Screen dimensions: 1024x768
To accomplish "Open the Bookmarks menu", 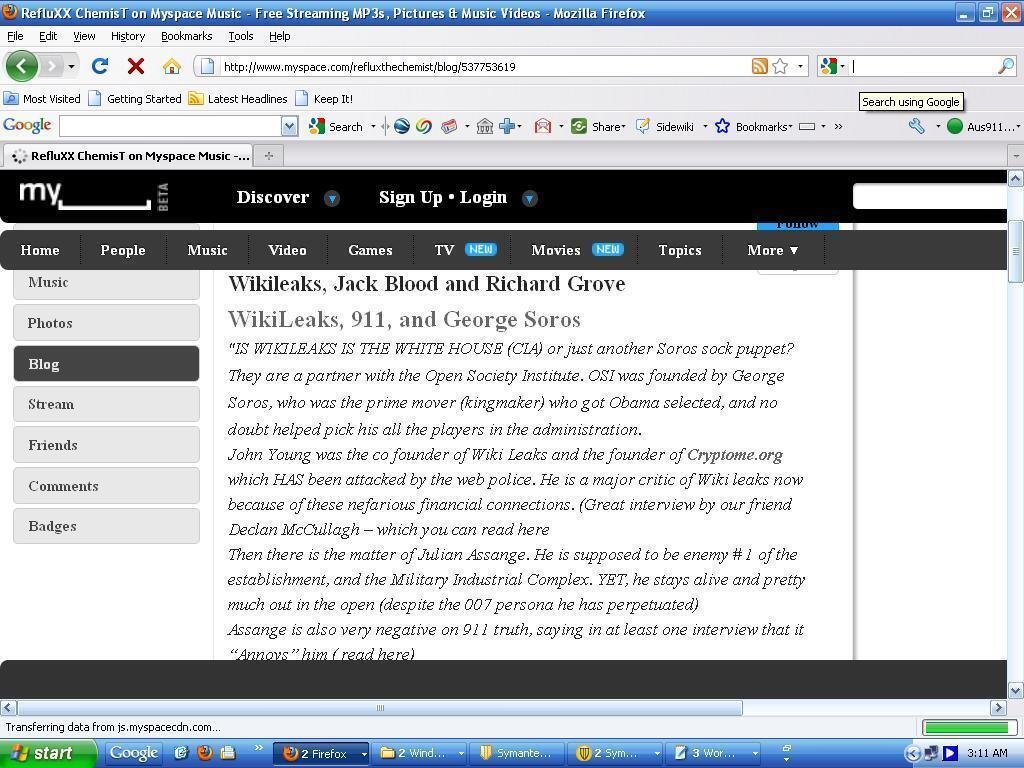I will click(x=187, y=36).
